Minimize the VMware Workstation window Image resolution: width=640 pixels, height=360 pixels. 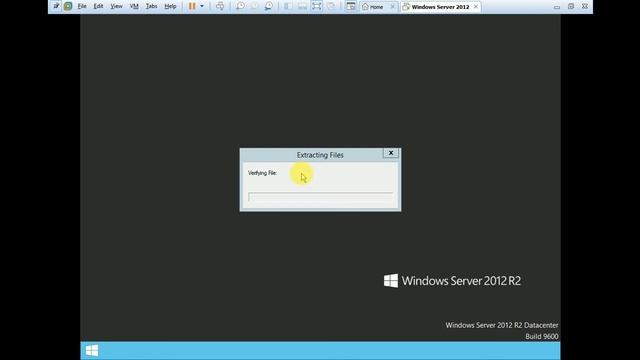click(x=557, y=7)
